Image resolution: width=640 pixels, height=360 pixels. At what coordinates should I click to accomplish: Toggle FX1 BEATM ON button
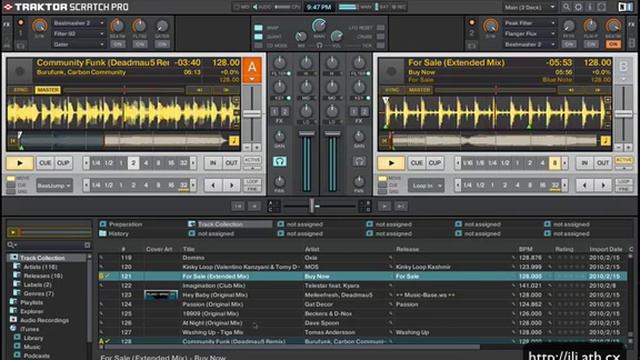(x=118, y=44)
